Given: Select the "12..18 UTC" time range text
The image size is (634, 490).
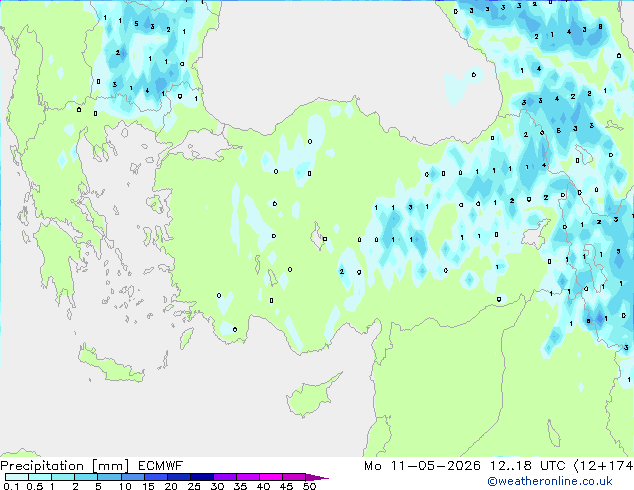Looking at the screenshot, I should click(x=527, y=466).
